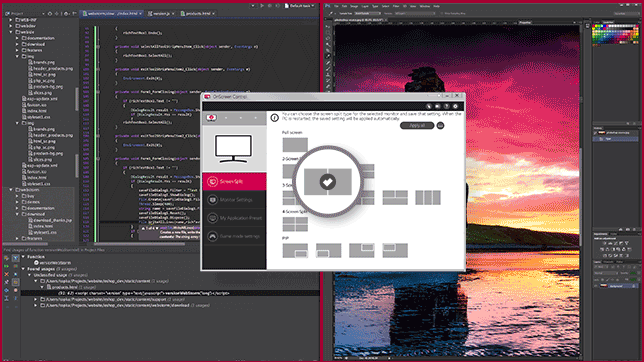Select PIP layout with top-left inset
Viewport: 644px width, 362px height.
pyautogui.click(x=395, y=251)
